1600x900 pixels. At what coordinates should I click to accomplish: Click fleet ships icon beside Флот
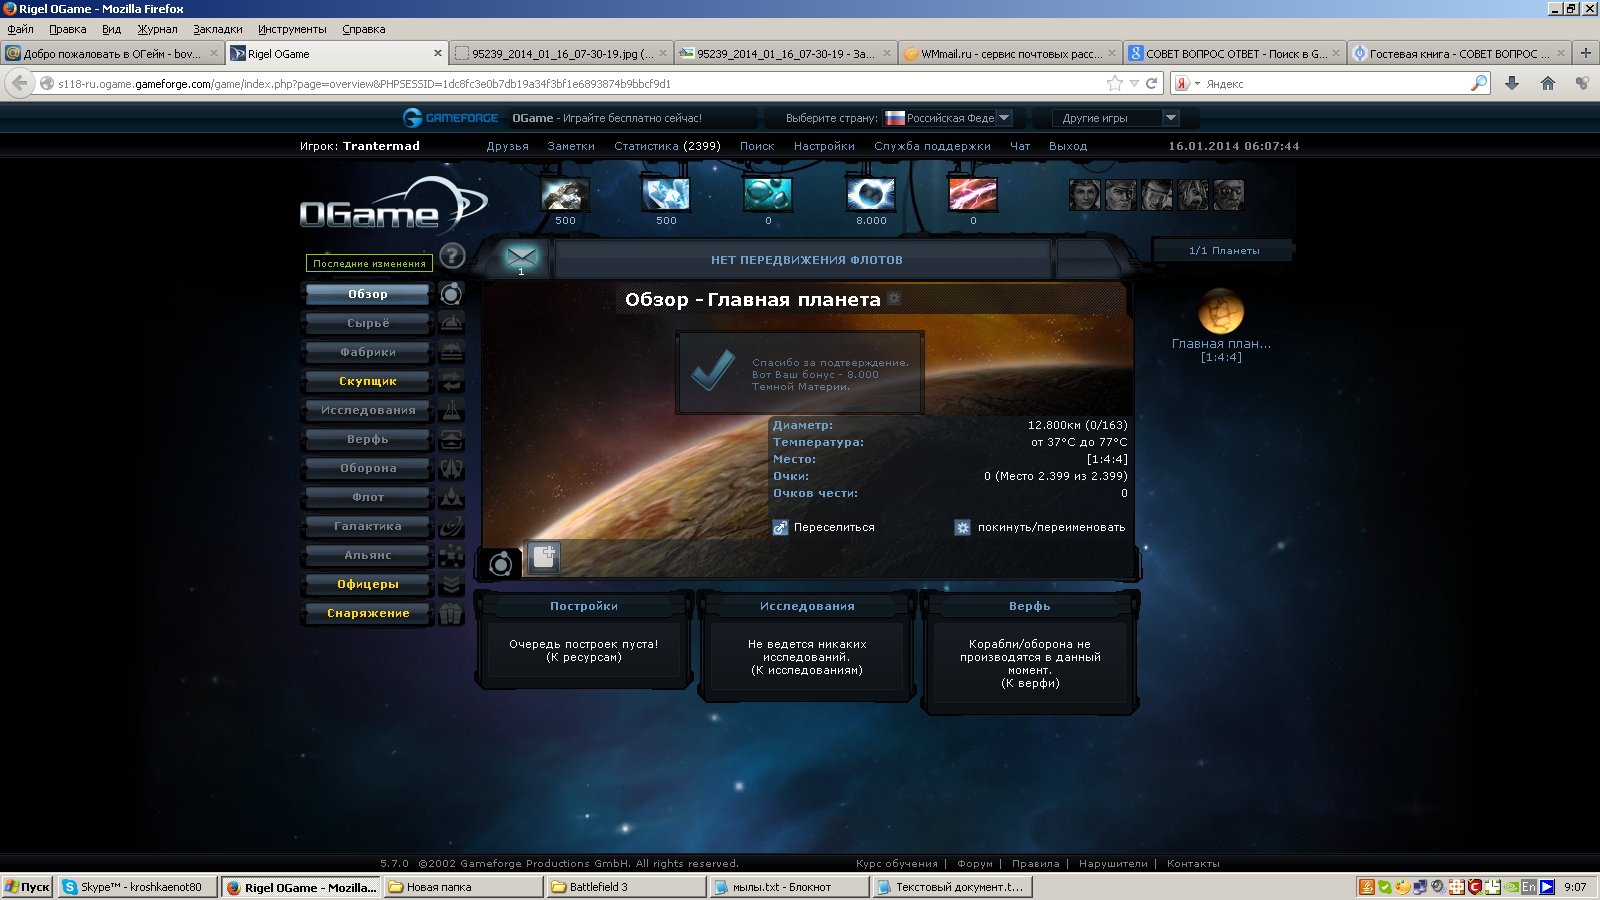point(452,497)
